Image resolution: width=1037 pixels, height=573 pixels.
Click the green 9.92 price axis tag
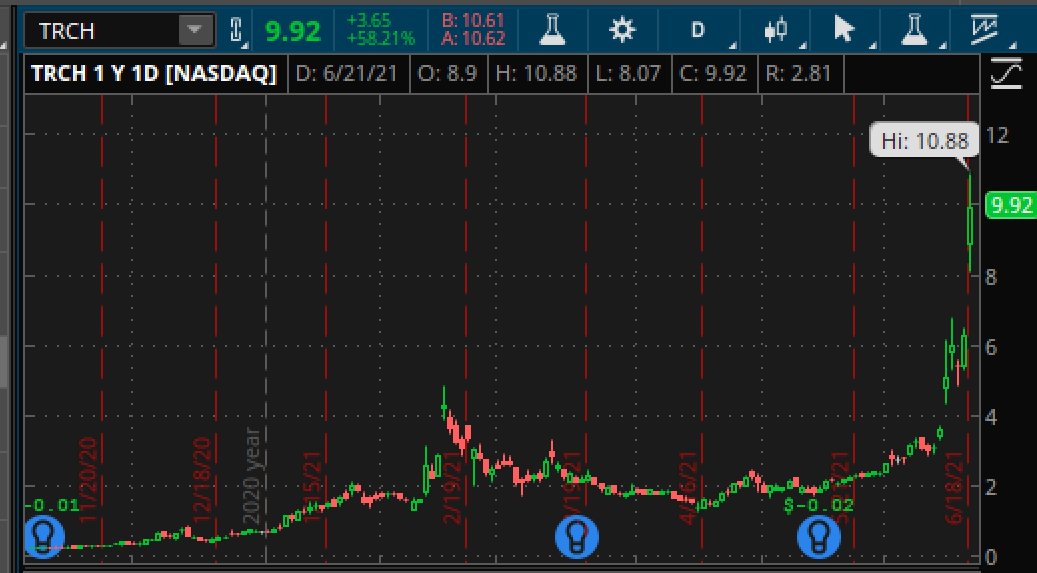tap(1011, 204)
